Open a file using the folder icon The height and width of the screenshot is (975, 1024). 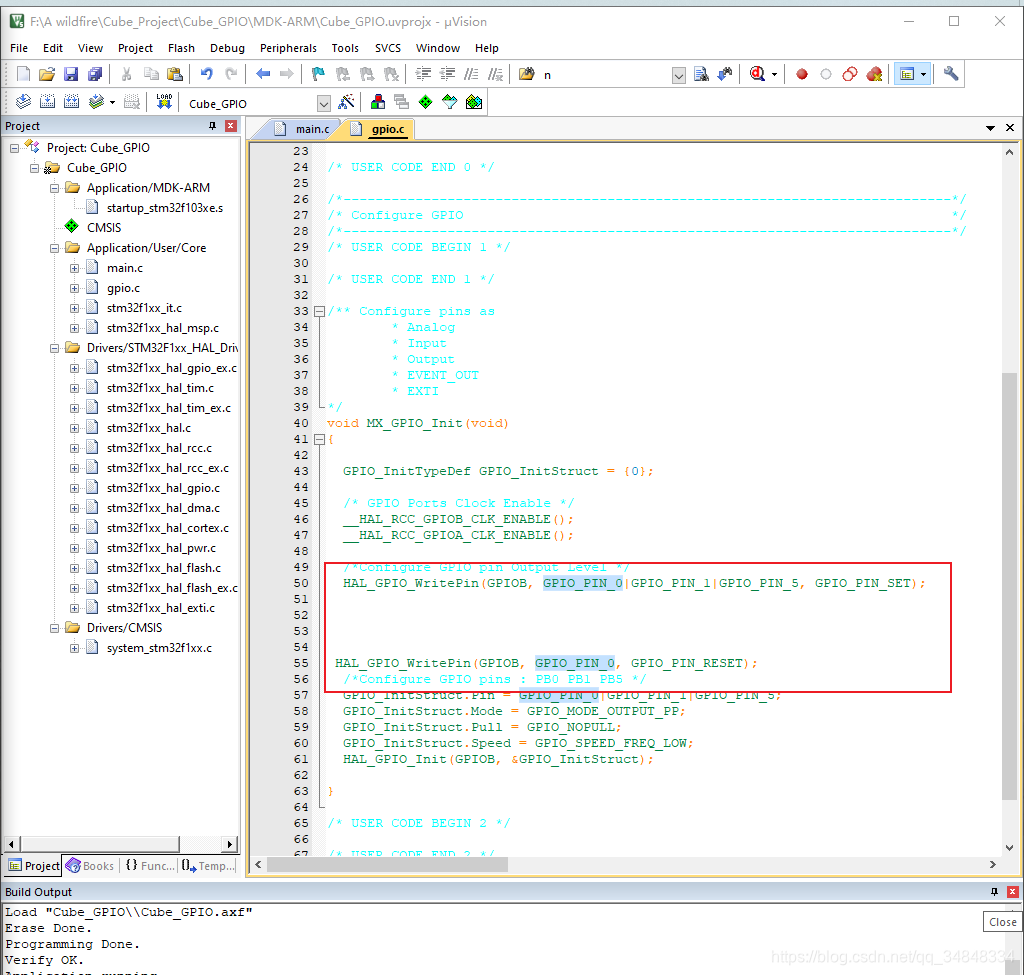tap(47, 74)
